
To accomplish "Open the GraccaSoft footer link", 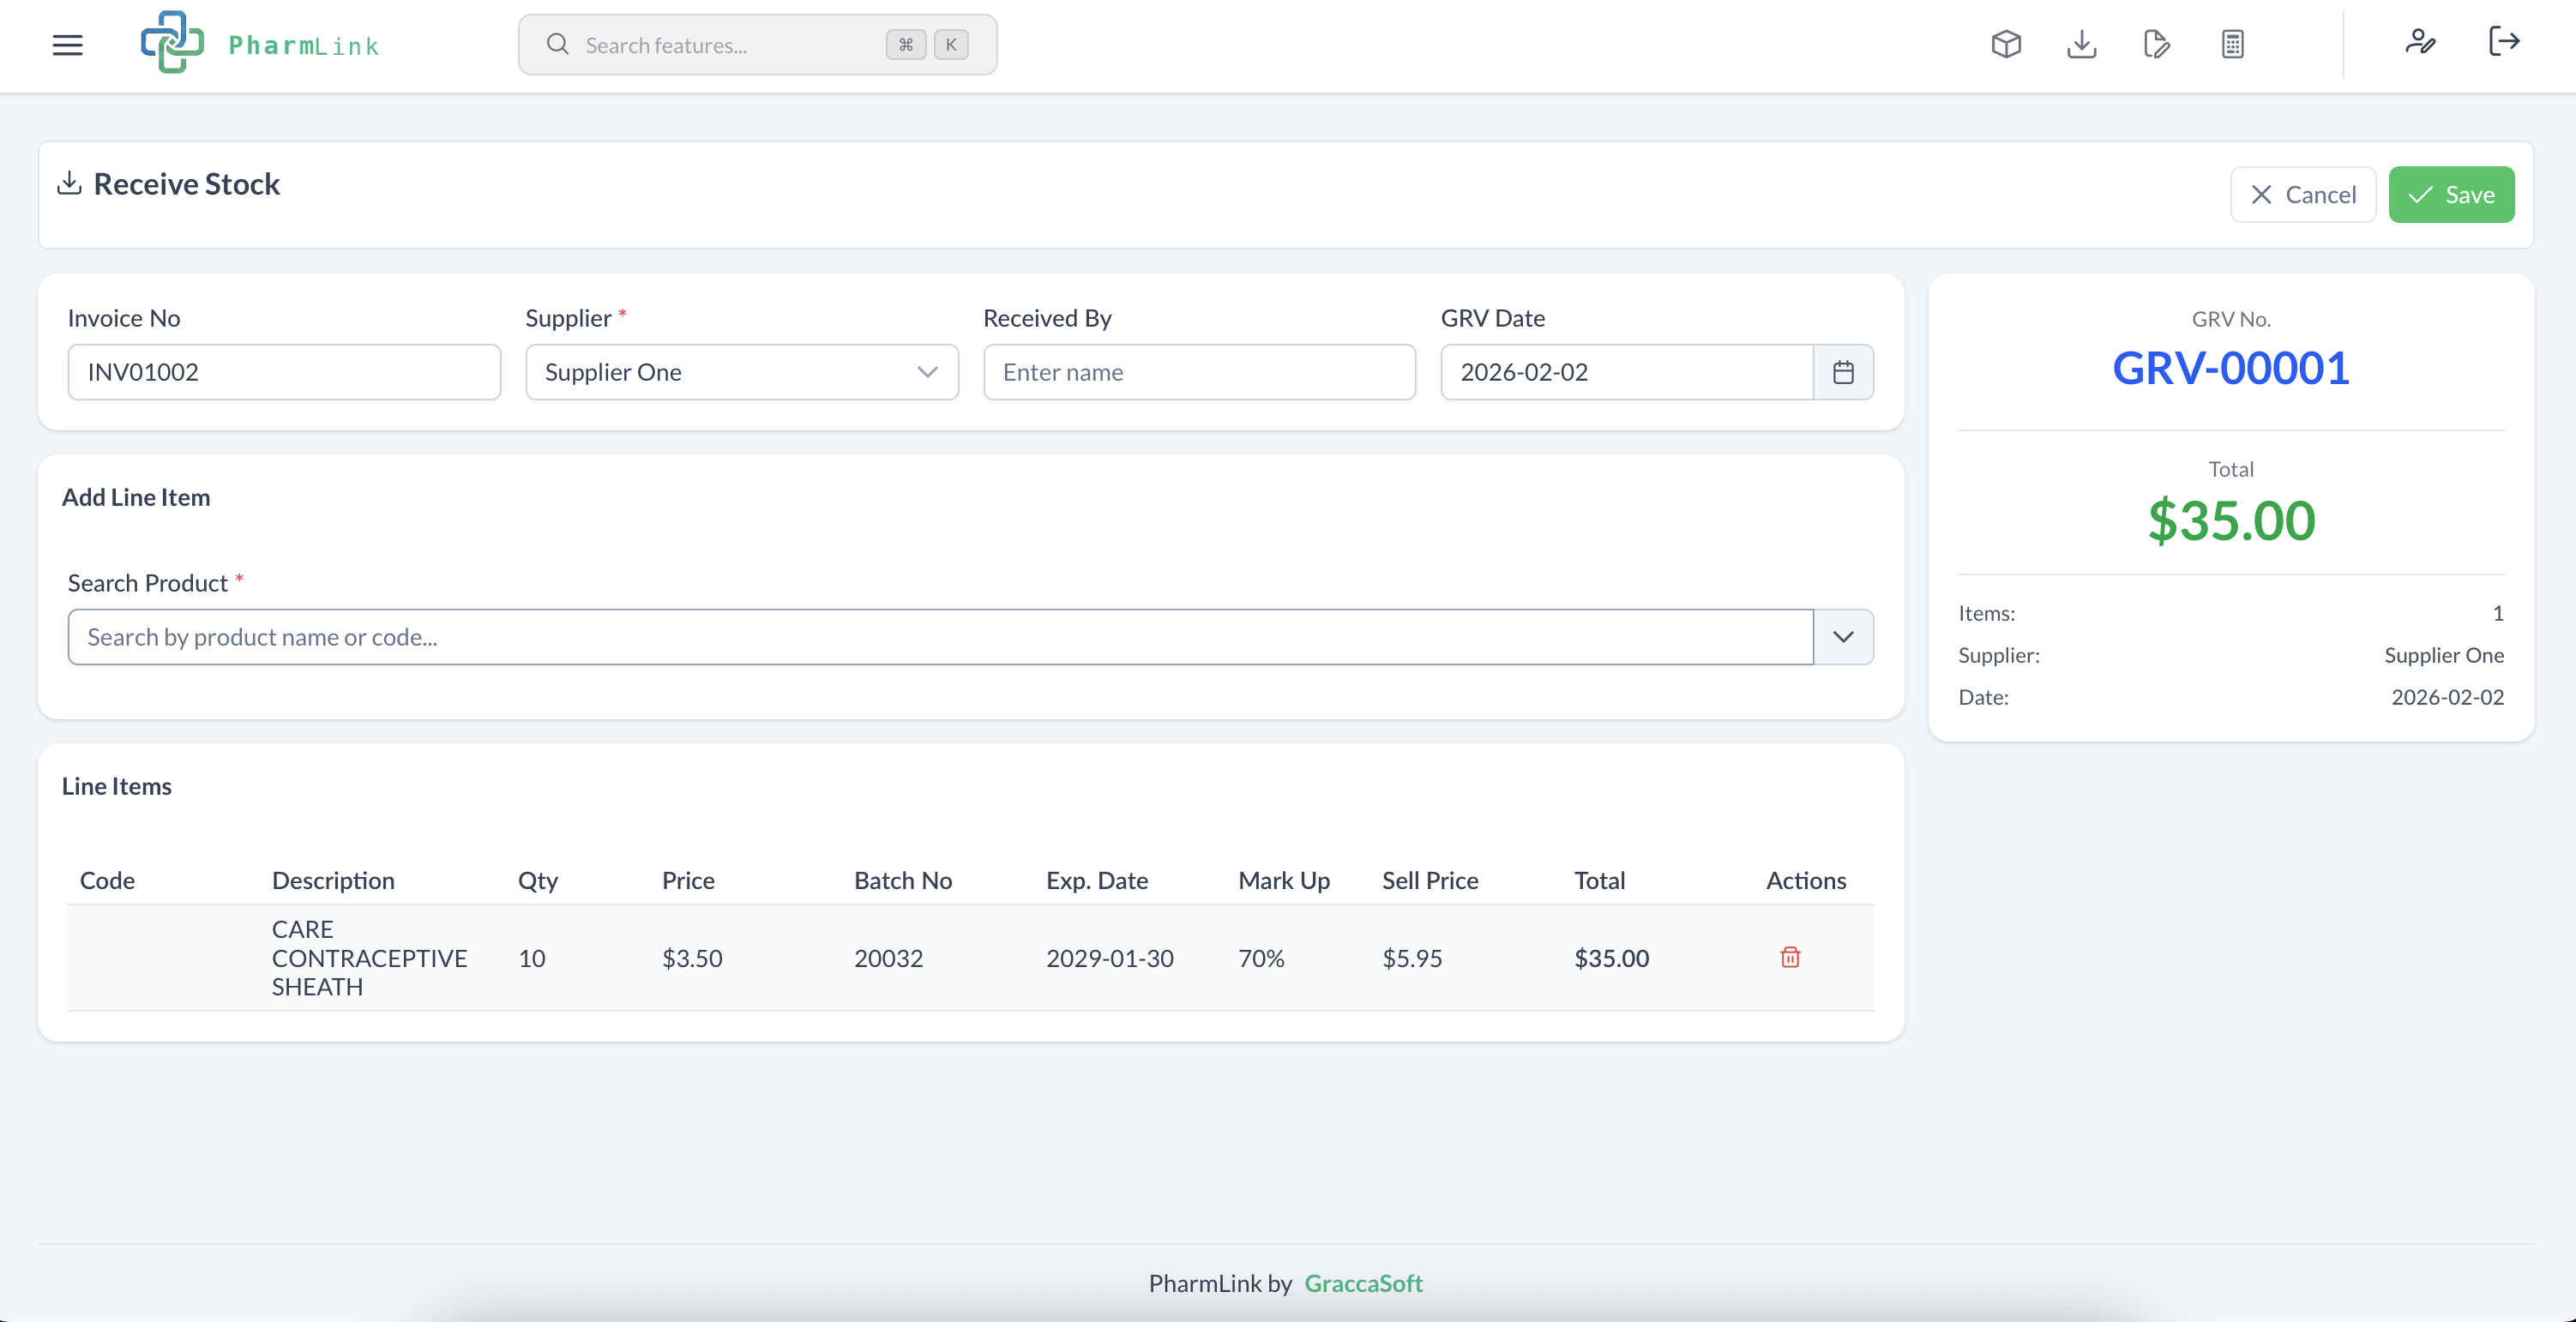I will pos(1363,1283).
